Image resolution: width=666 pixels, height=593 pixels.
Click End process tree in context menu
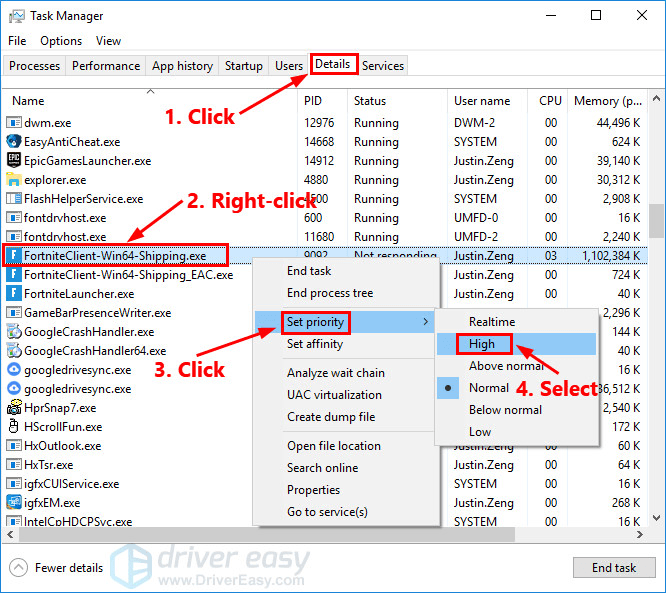(330, 293)
